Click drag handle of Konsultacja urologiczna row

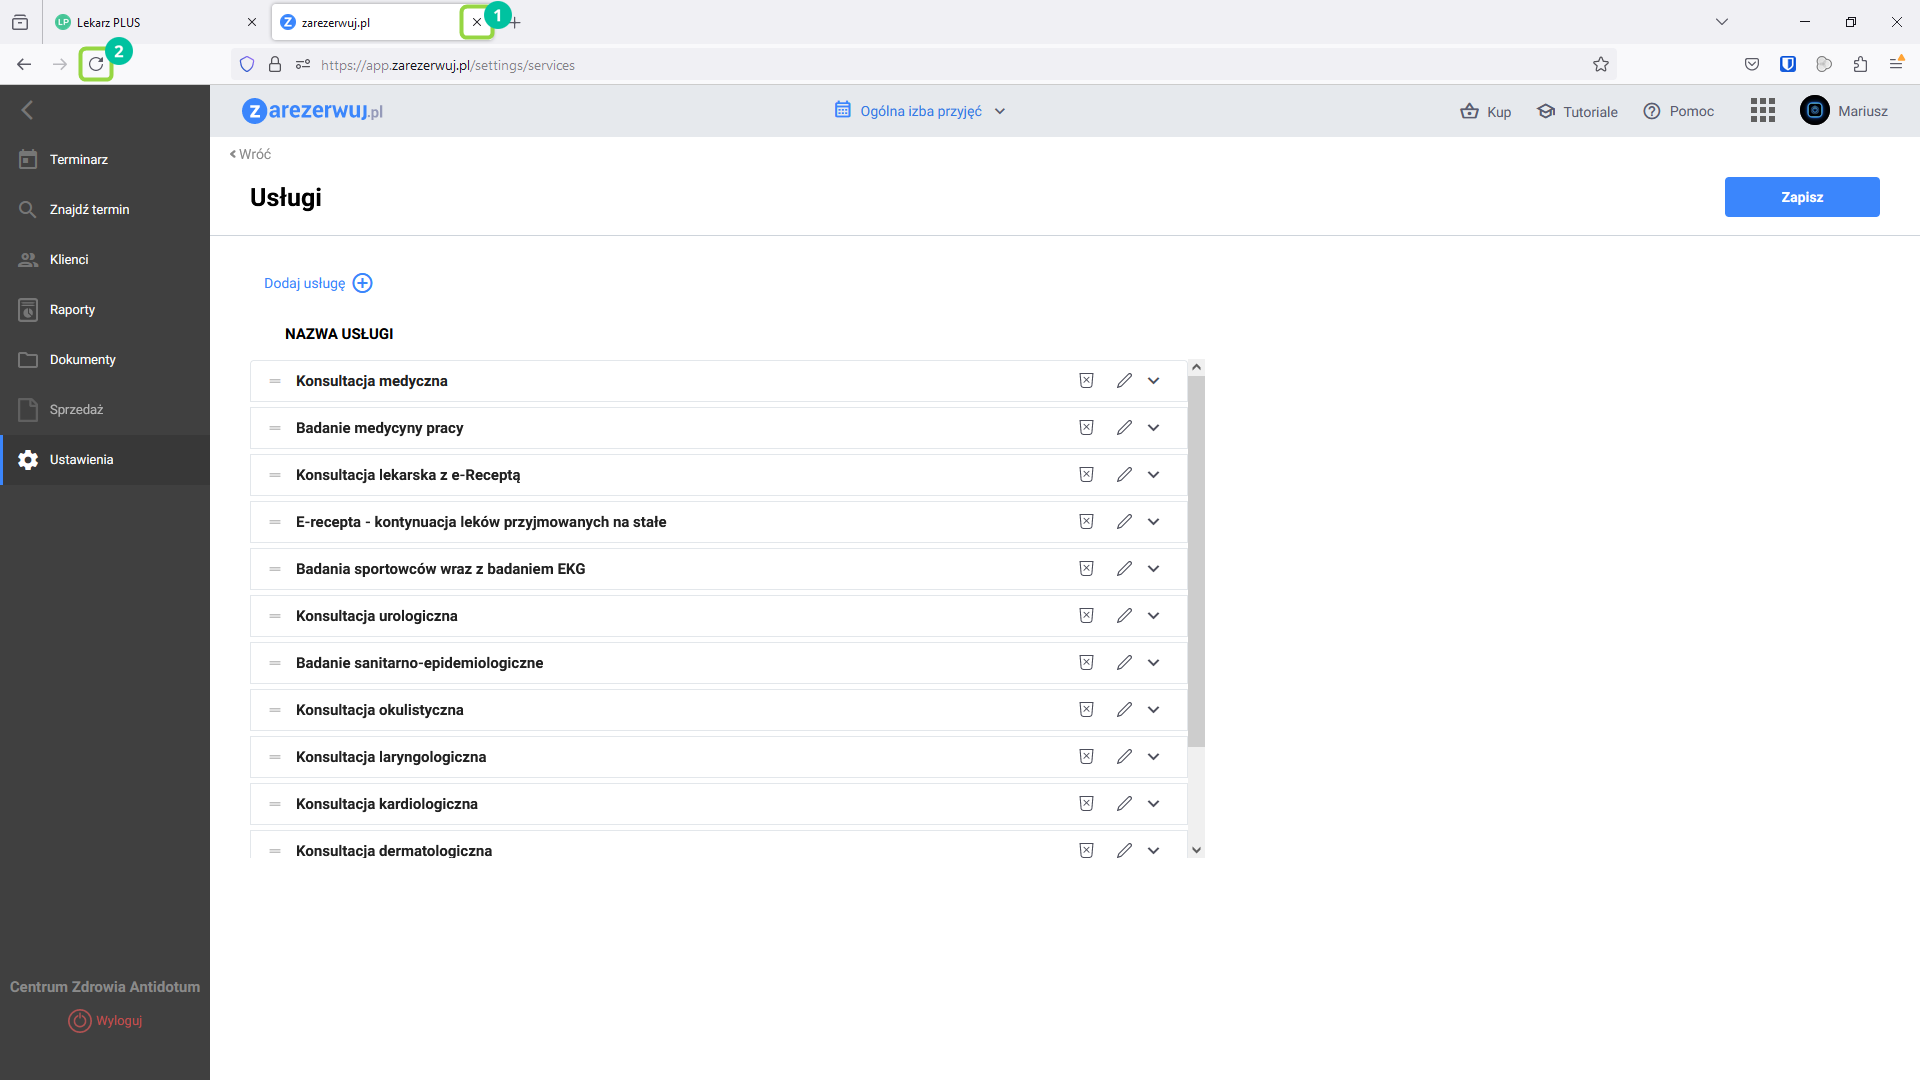coord(275,616)
